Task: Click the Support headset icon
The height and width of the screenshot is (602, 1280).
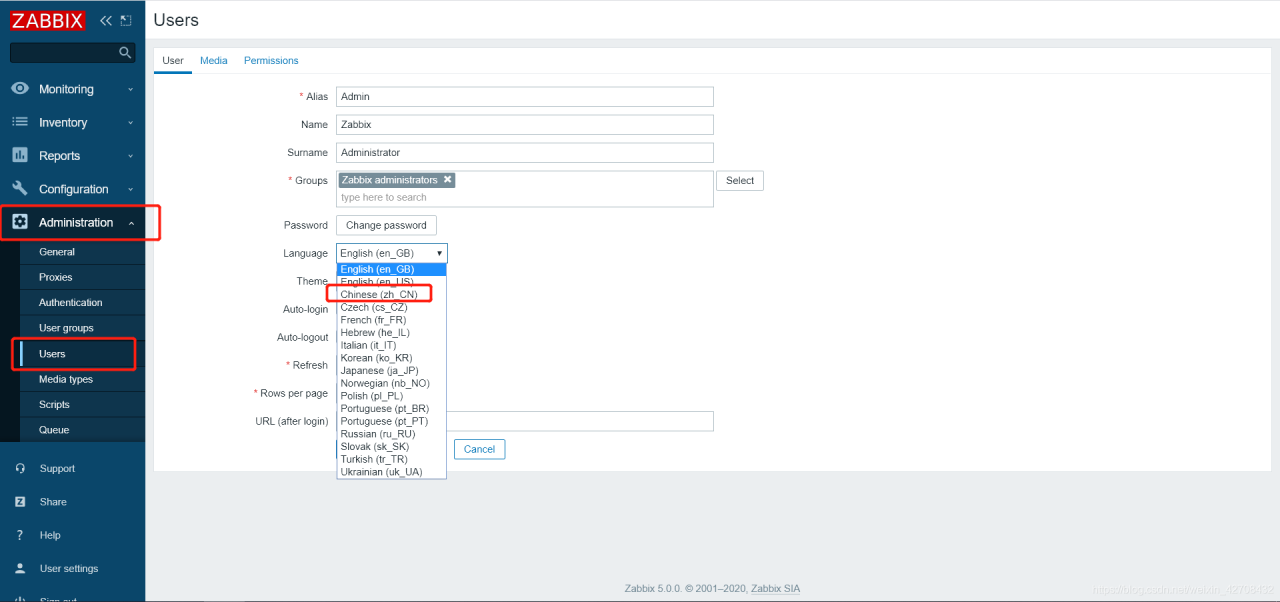Action: pyautogui.click(x=20, y=468)
